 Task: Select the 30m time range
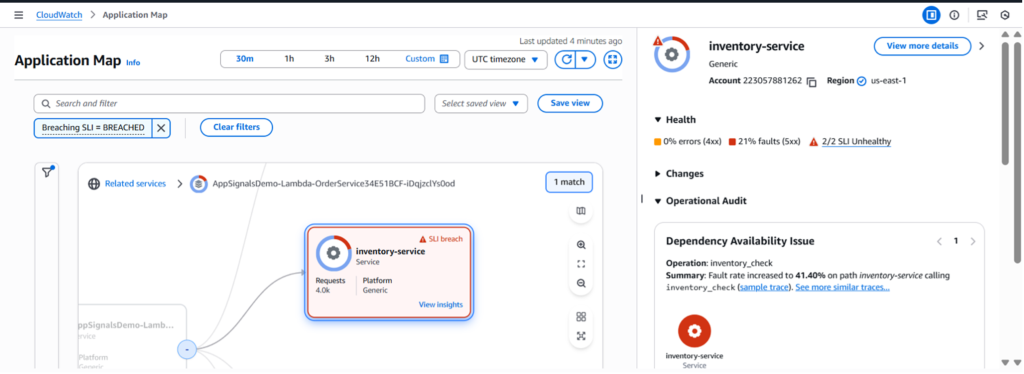245,59
